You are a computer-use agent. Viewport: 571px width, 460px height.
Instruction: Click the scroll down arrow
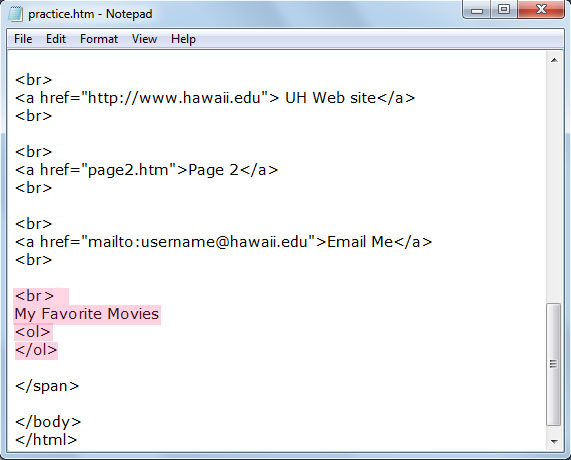(554, 441)
